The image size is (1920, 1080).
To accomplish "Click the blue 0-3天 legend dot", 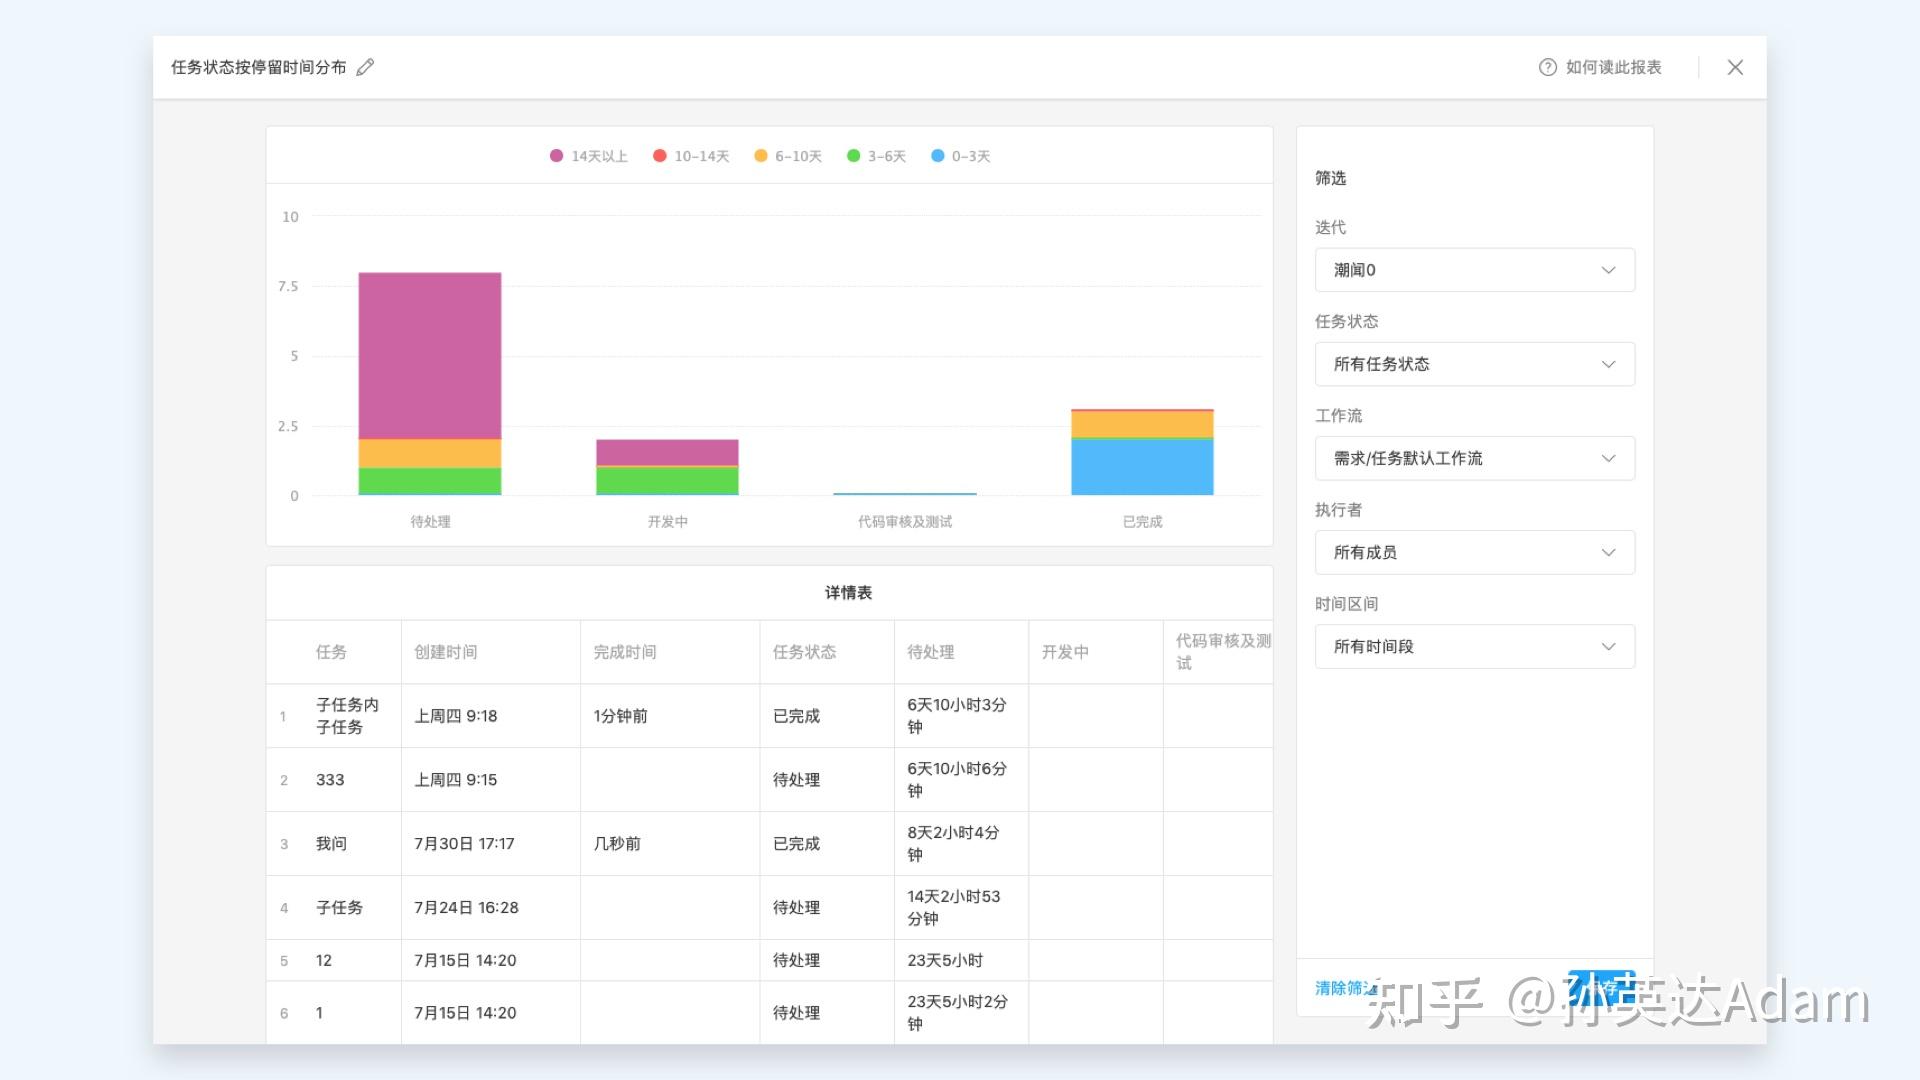I will tap(937, 156).
